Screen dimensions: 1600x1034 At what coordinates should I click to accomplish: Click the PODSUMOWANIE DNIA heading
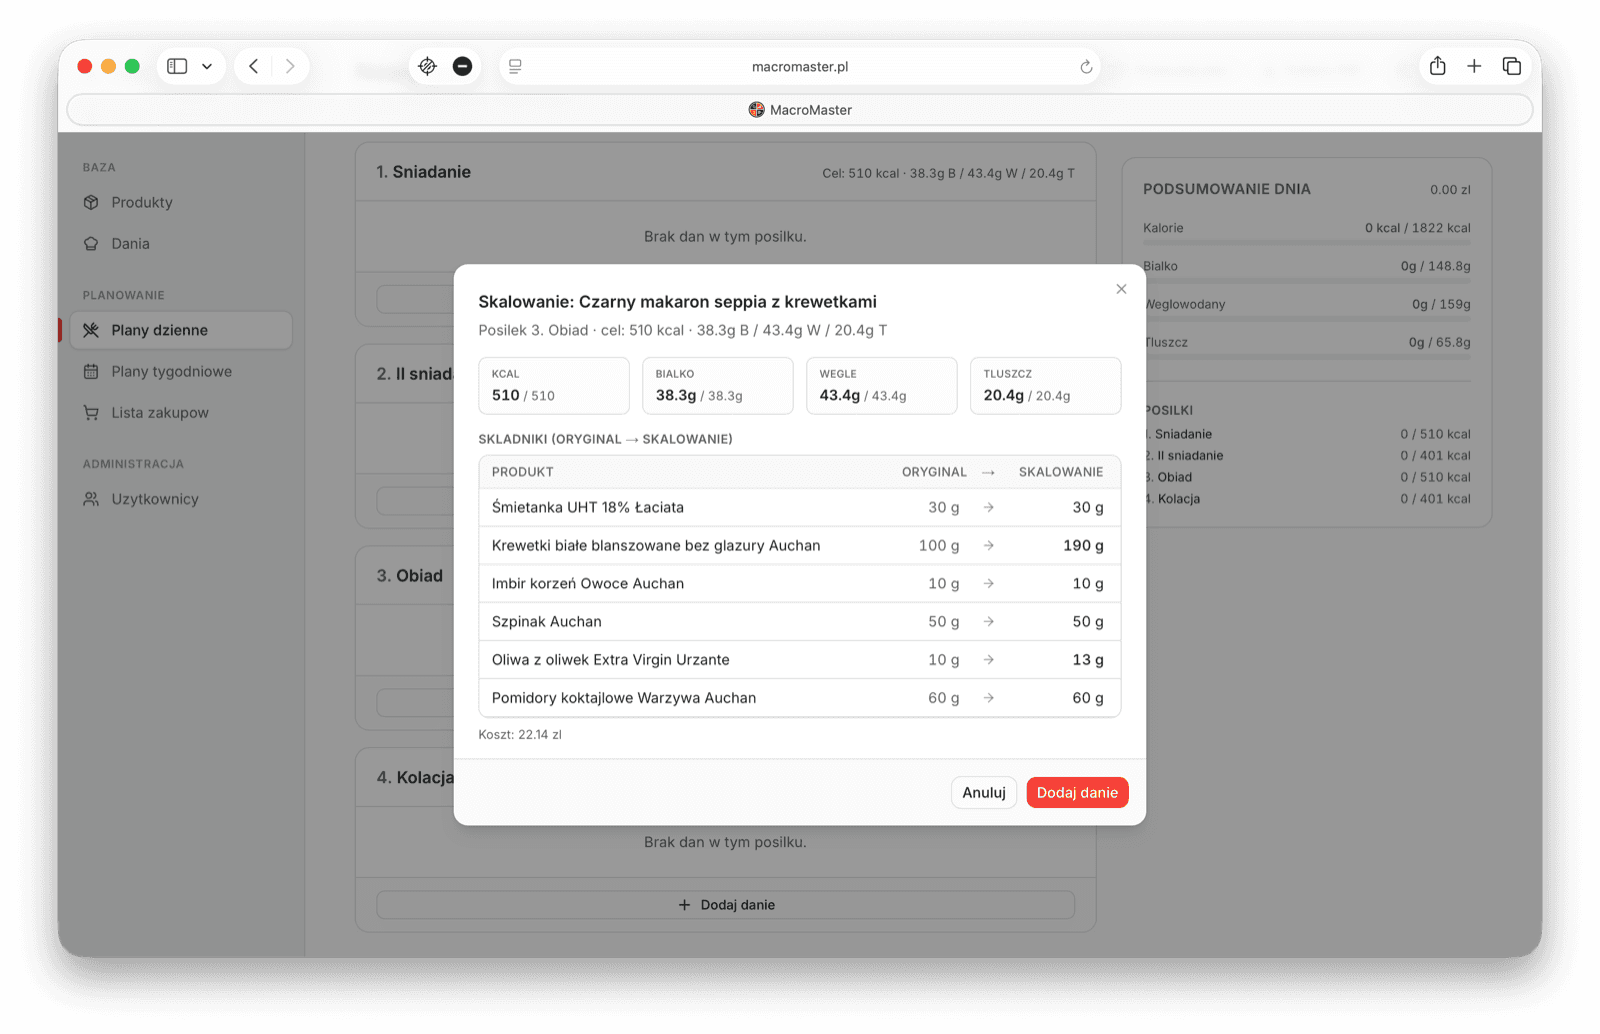[1227, 189]
